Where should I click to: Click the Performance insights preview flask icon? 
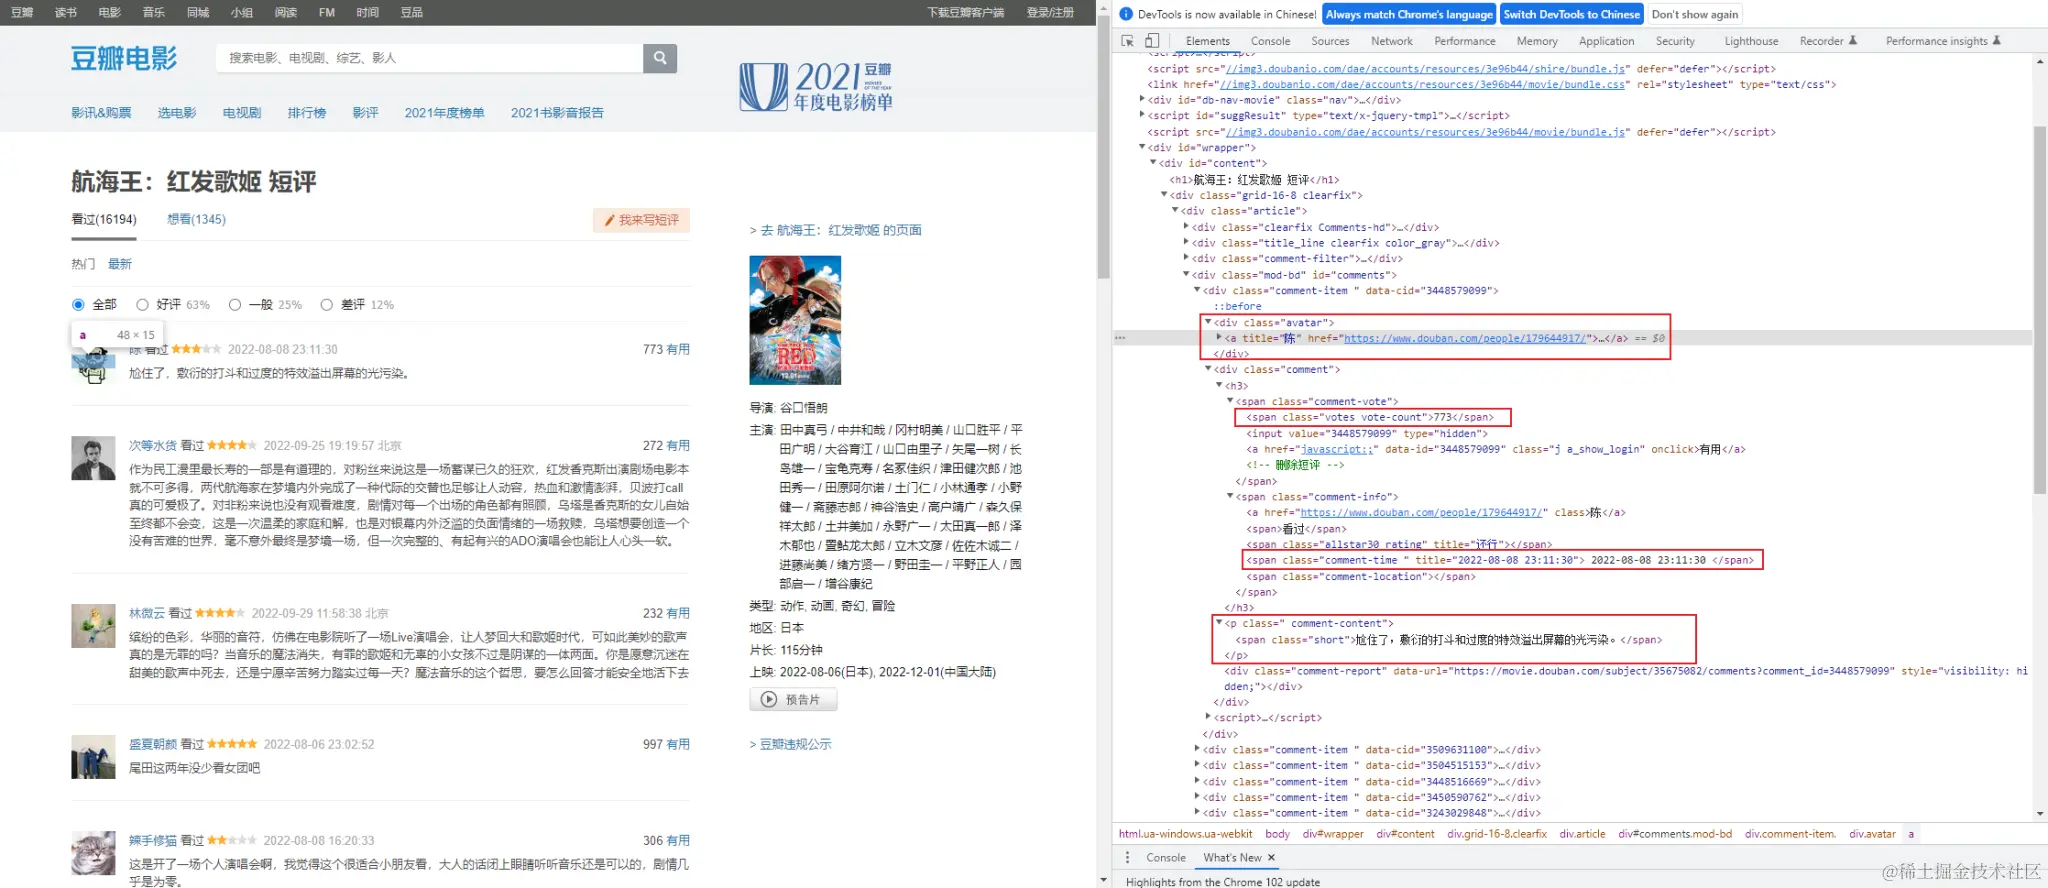point(1997,41)
